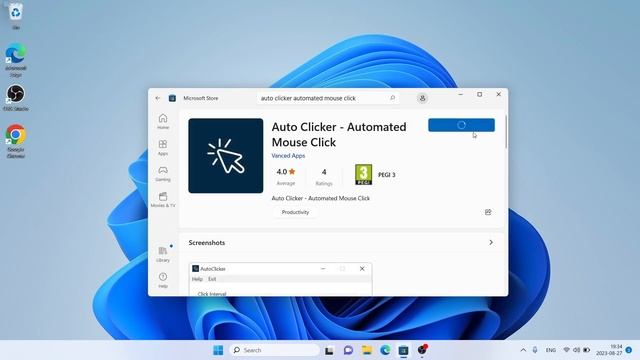Screen dimensions: 640x360
Task: Click the Auto Clicker description text under ratings
Action: tap(320, 198)
